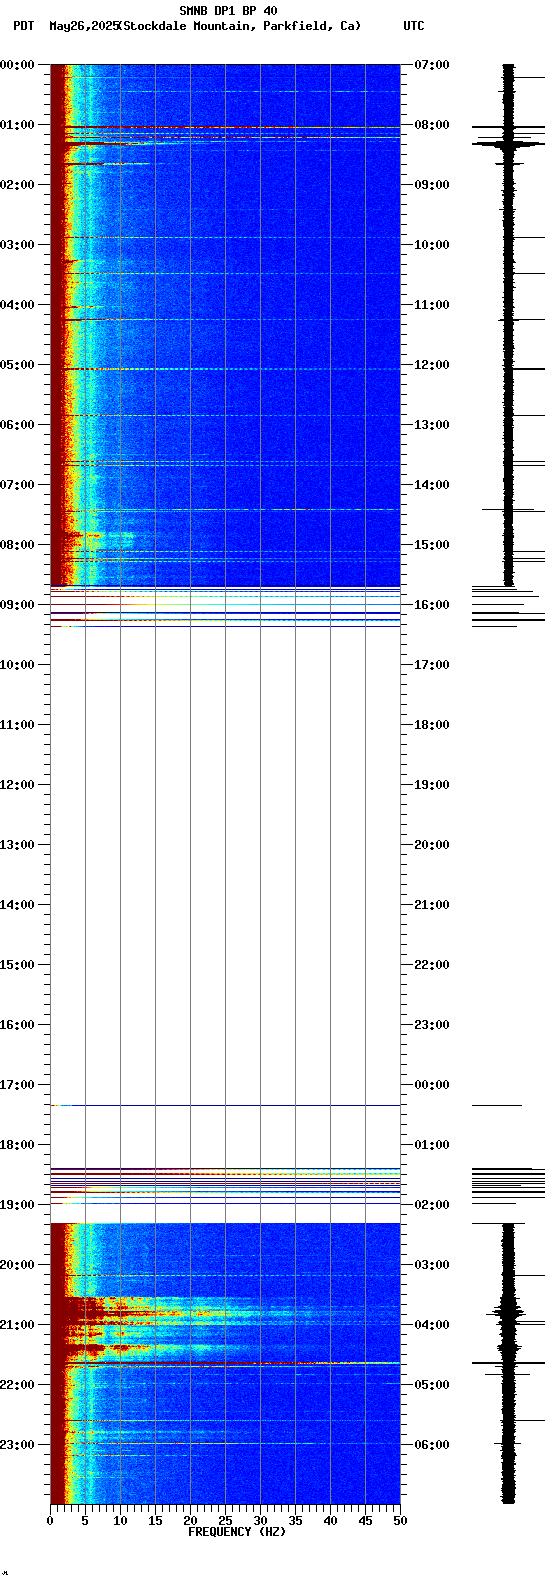Screen dimensions: 552x1584
Task: Click the 'FREQUENCY (HZ)' axis label
Action: [237, 1532]
